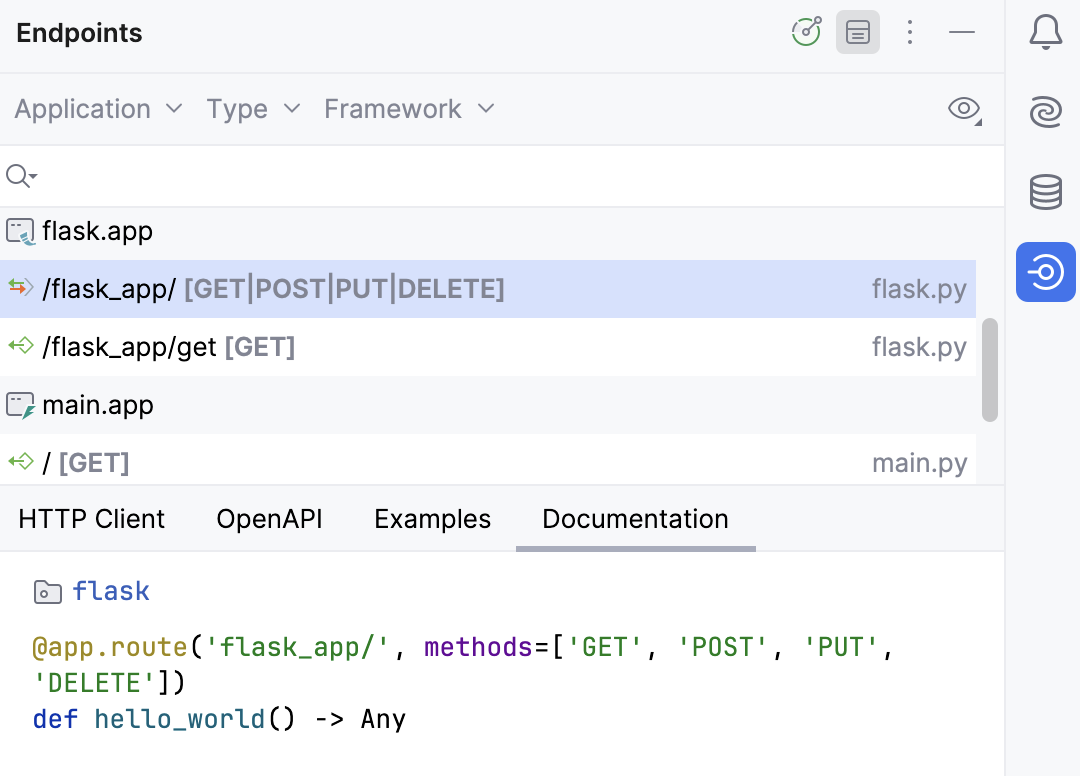Toggle the documentation preview panel button
This screenshot has width=1080, height=776.
857,32
